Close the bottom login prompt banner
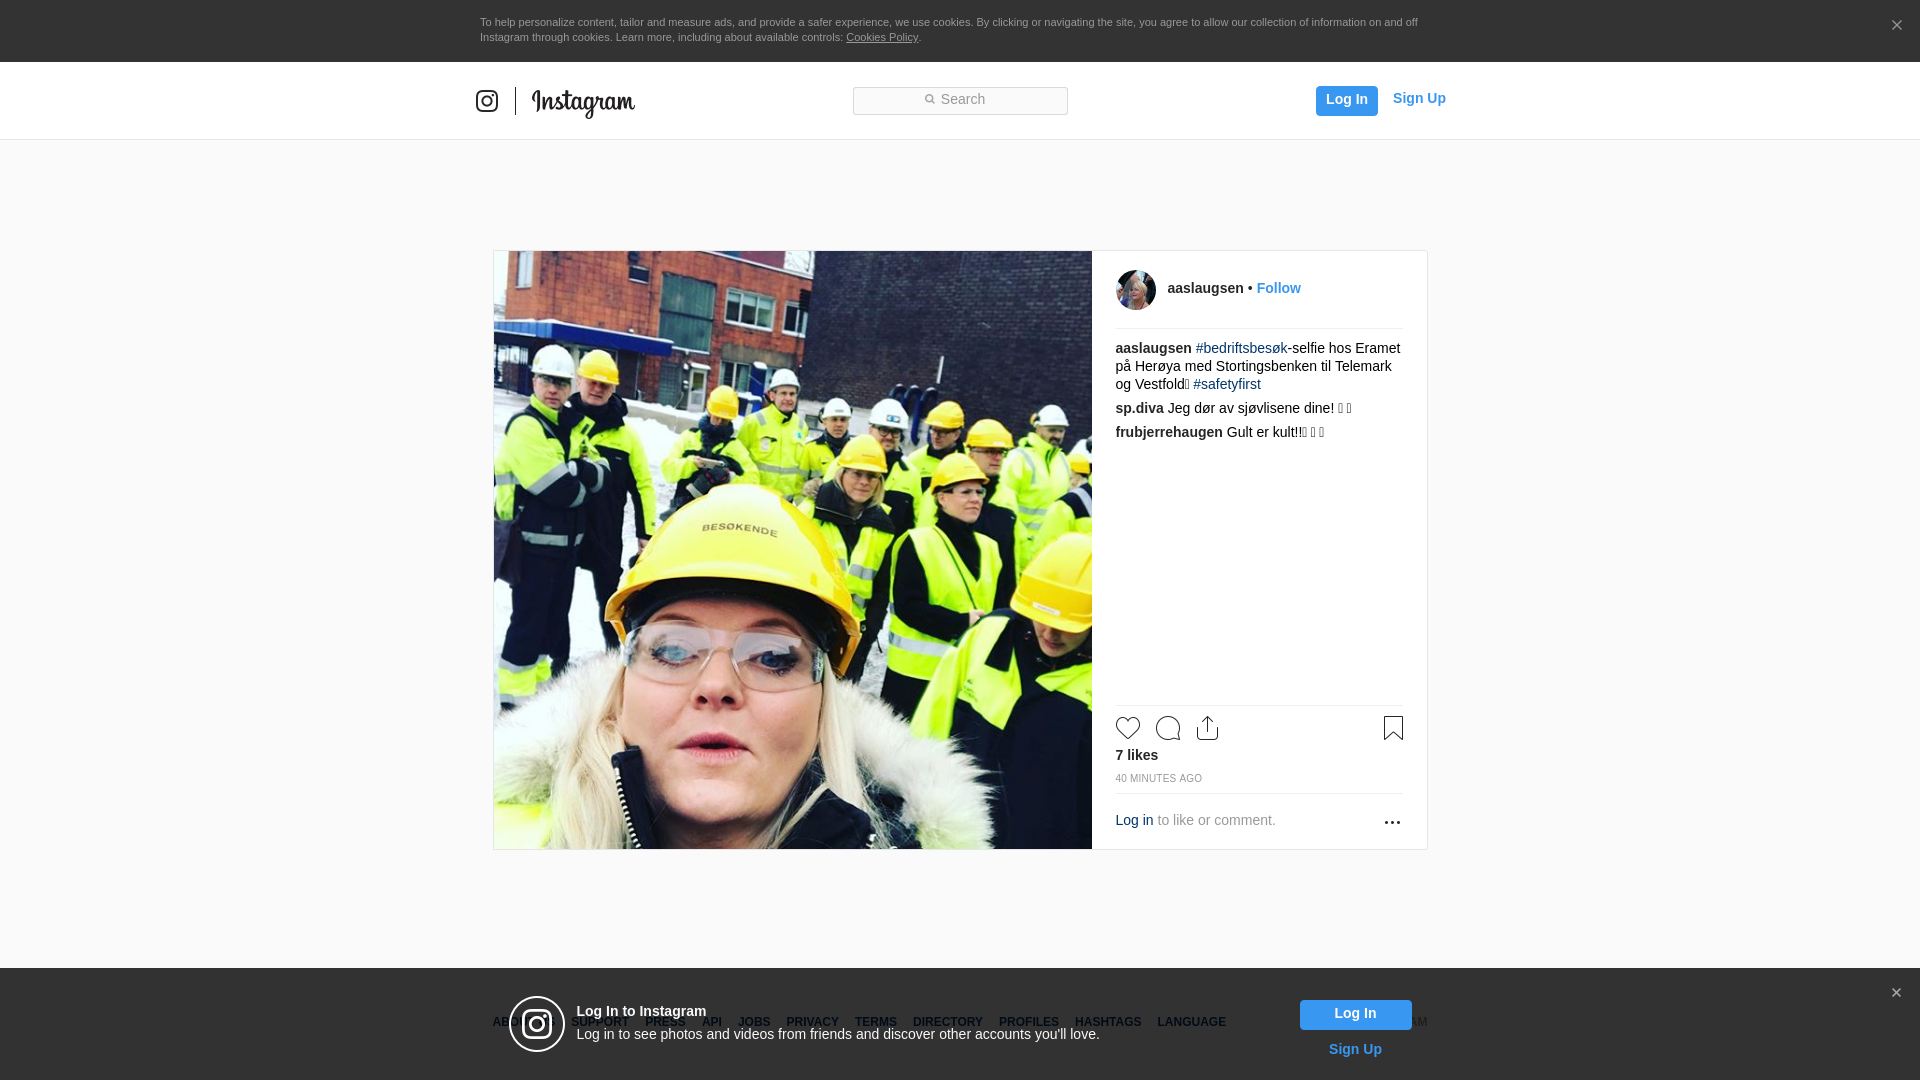 coord(1896,993)
